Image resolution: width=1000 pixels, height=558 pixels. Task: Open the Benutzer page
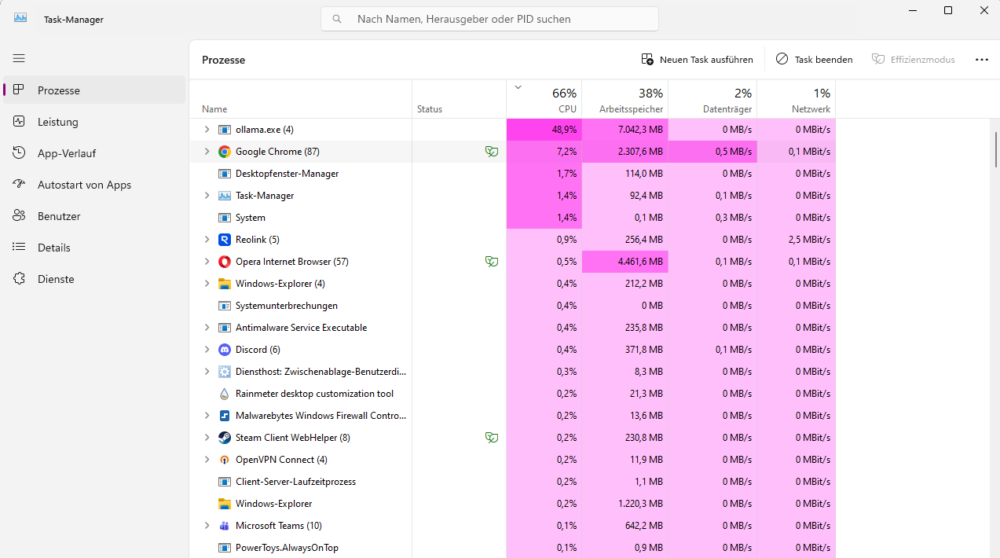click(x=94, y=216)
